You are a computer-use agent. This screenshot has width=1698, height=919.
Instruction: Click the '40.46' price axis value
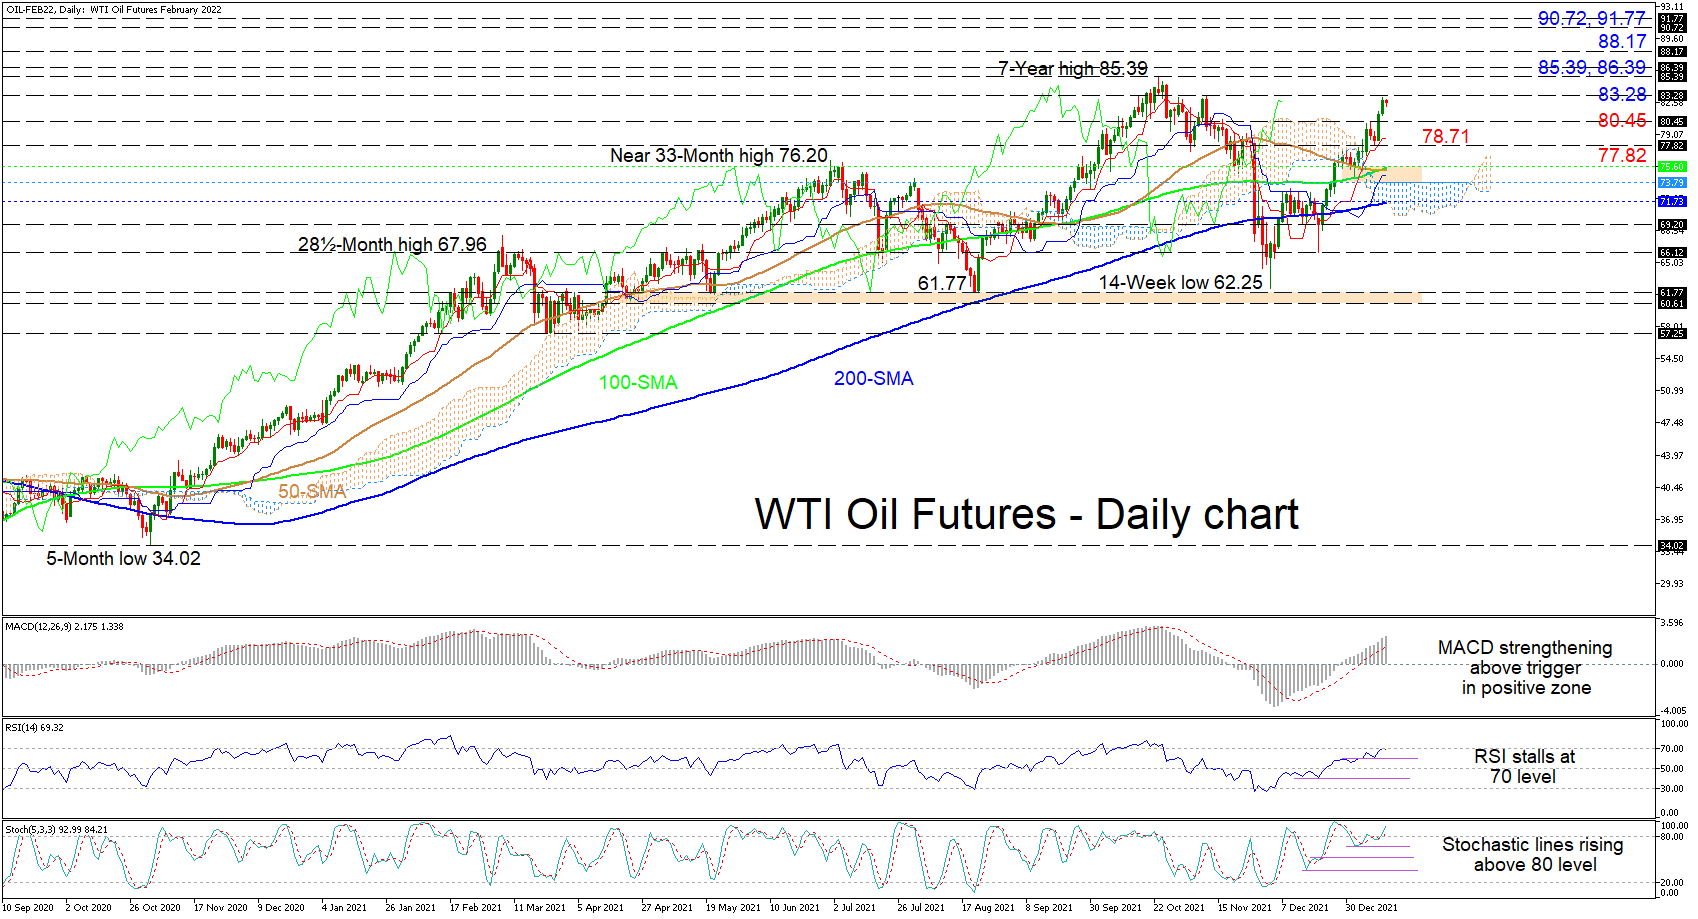1672,488
